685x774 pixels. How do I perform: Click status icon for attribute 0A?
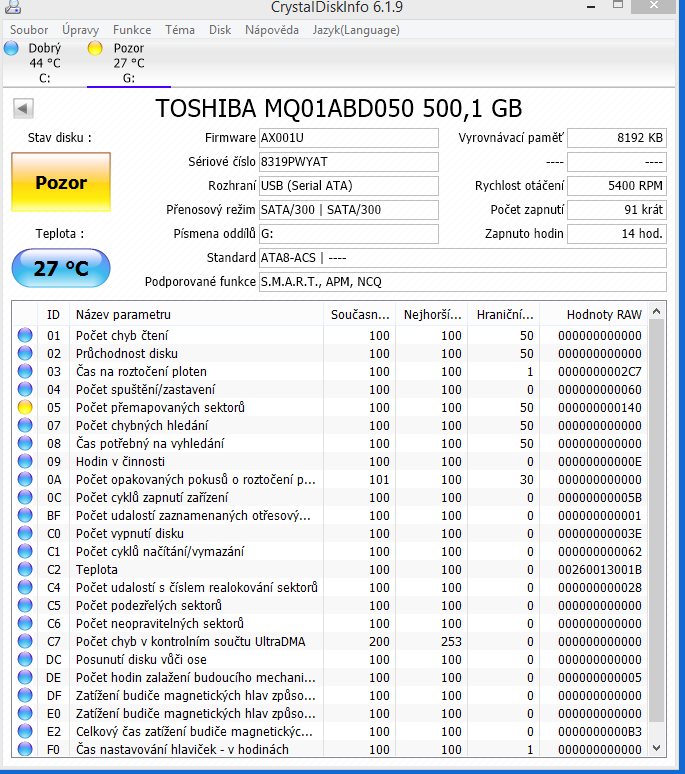coord(25,479)
